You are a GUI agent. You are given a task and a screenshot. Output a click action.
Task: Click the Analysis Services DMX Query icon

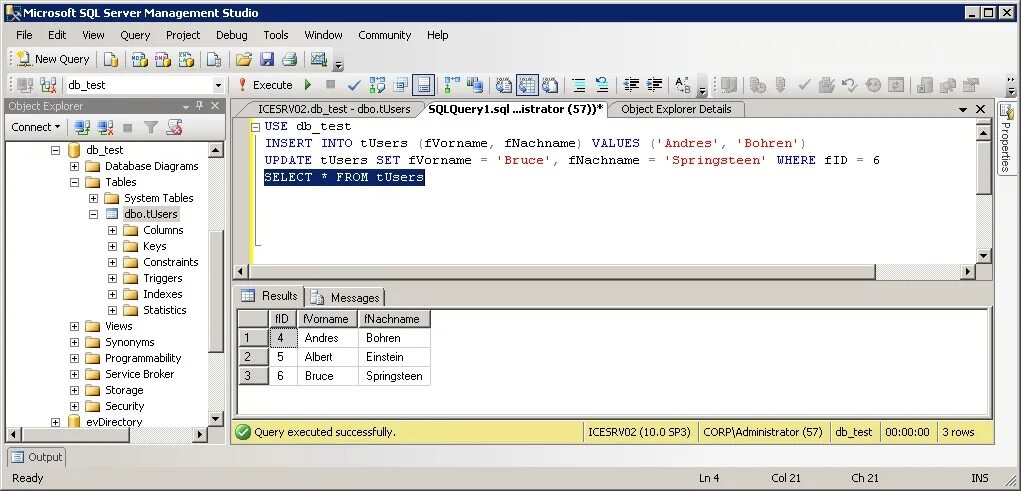pos(163,59)
